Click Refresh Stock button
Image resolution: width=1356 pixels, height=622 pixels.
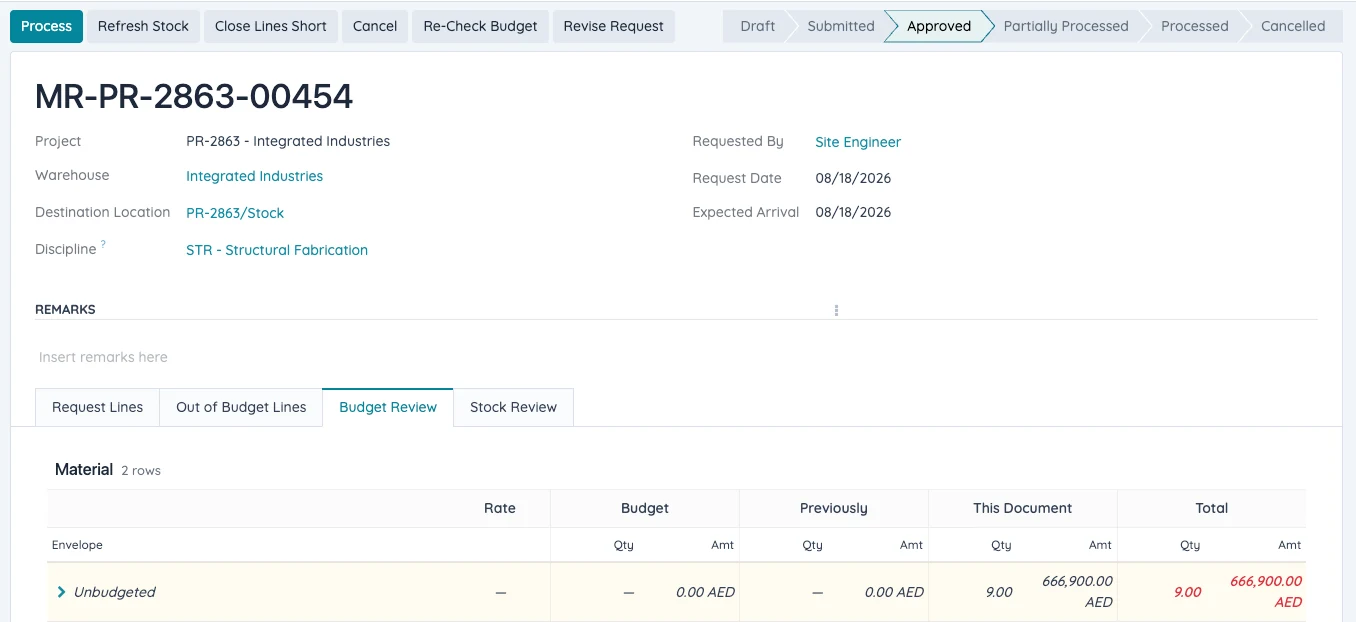click(143, 26)
